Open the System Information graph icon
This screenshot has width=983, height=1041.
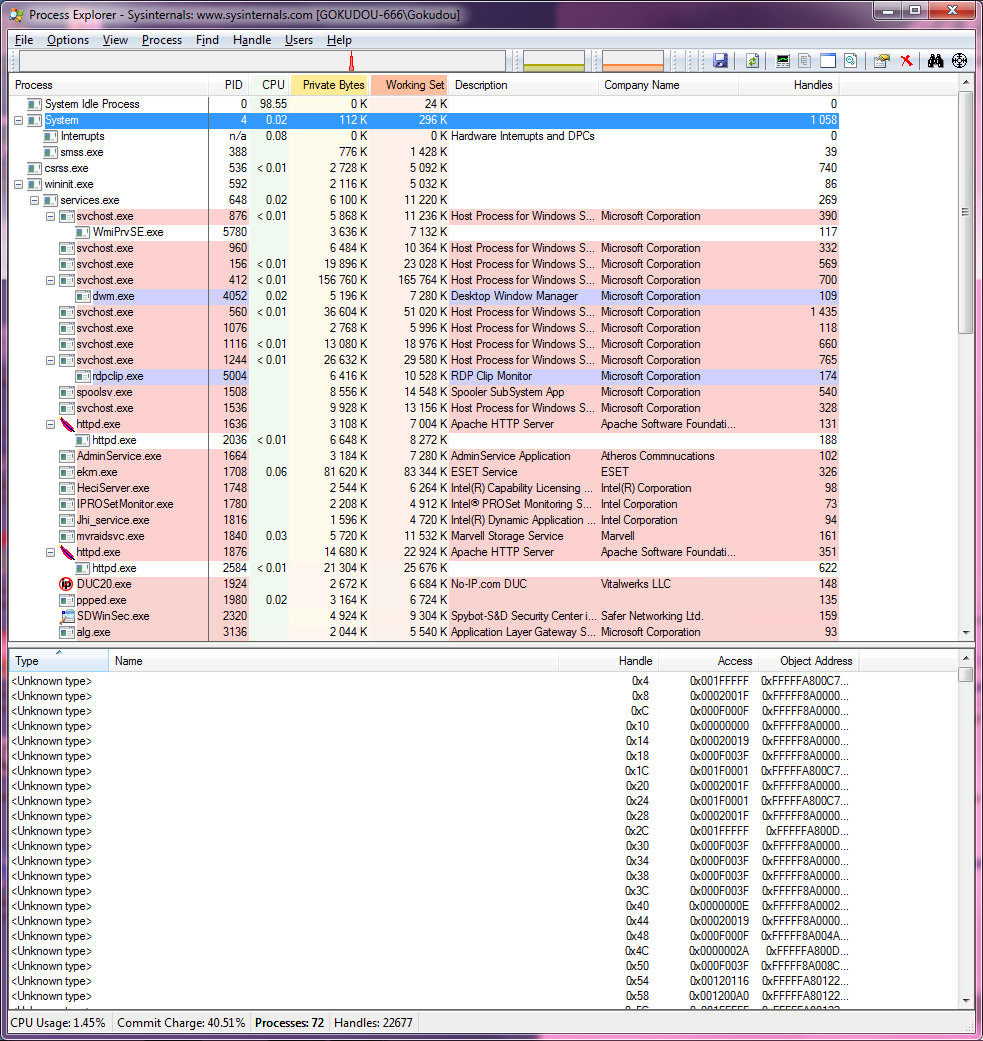coord(783,61)
